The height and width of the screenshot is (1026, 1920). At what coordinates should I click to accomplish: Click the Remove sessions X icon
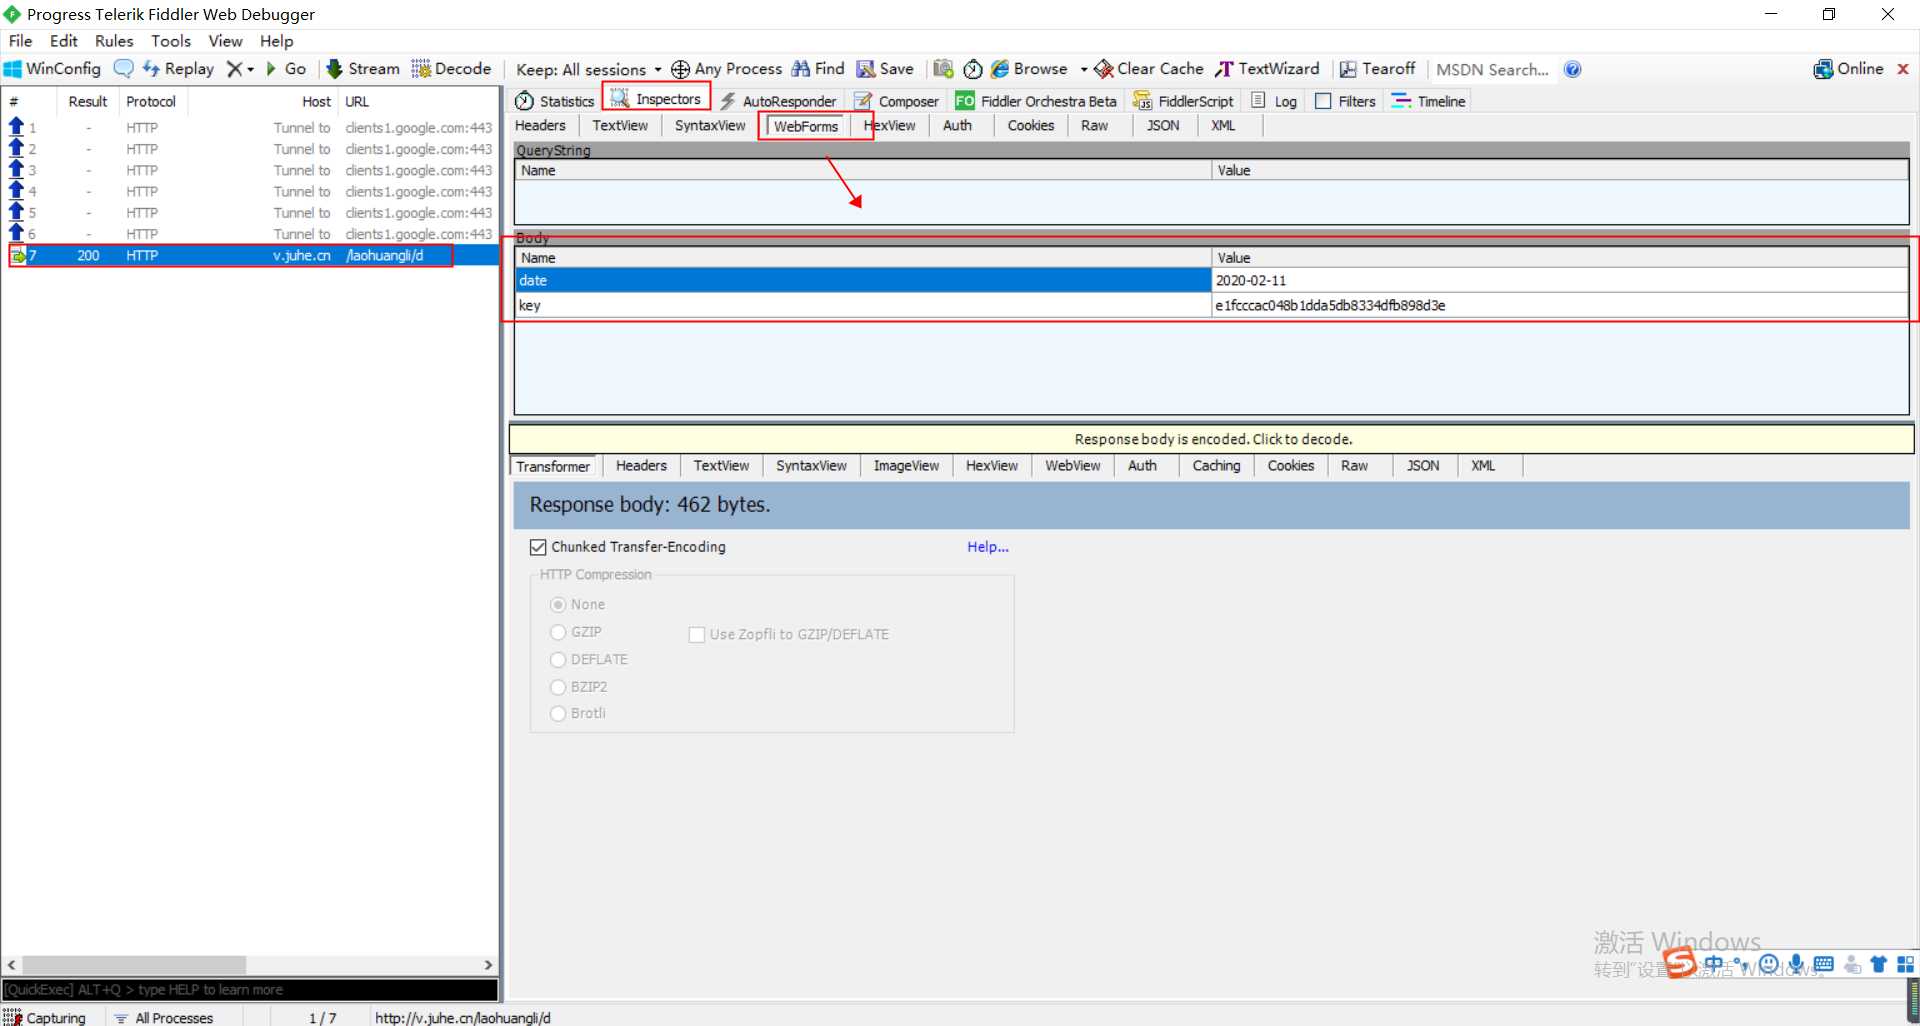point(234,69)
